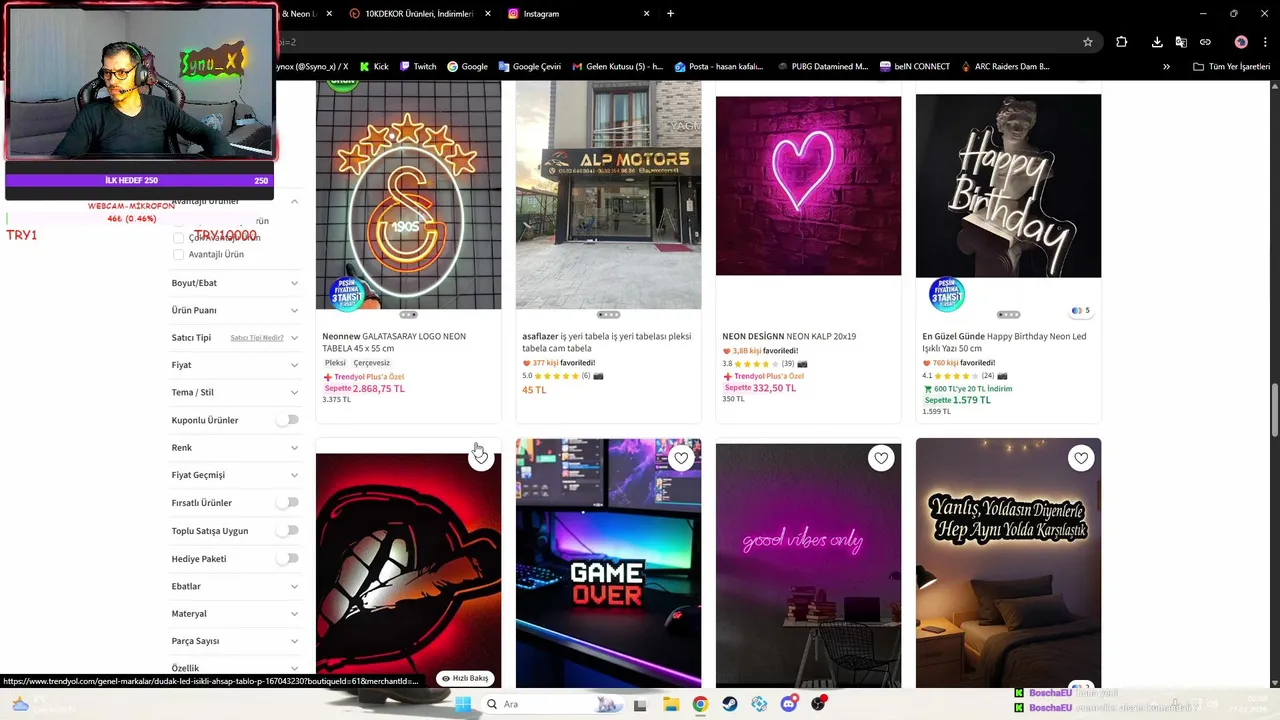Click the Satıcı Tipi Nedir? link
Viewport: 1280px width, 720px height.
click(257, 338)
